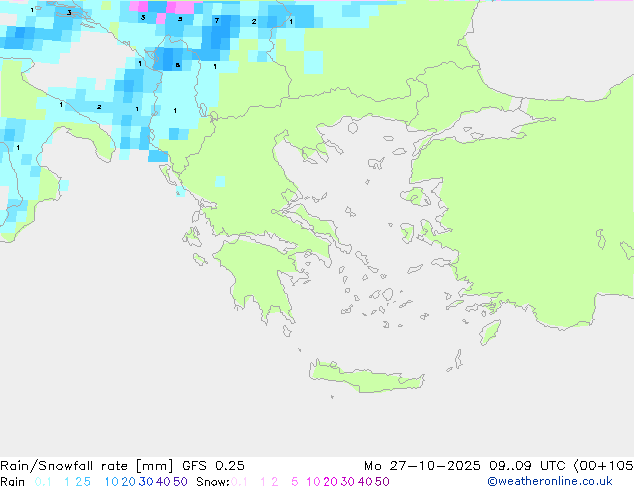The width and height of the screenshot is (634, 490).
Task: Click the "09..09 UTC" time text
Action: click(526, 466)
